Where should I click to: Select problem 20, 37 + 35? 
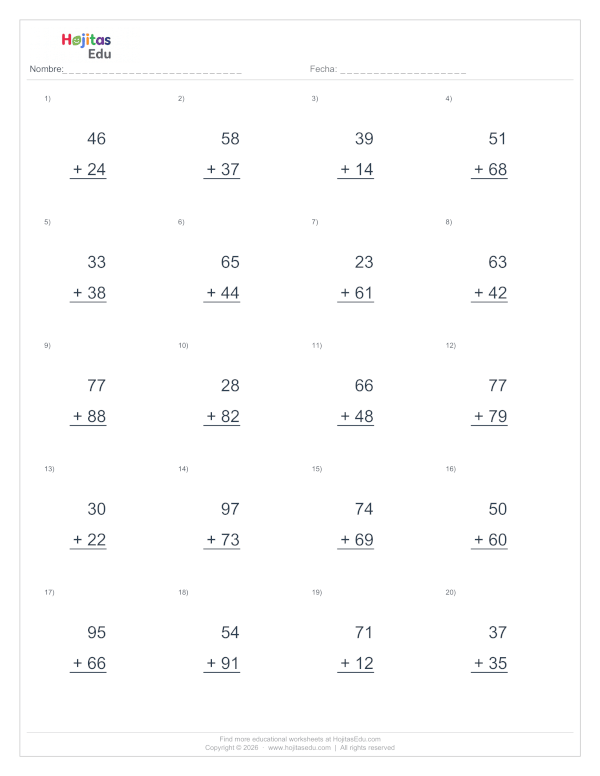pyautogui.click(x=489, y=647)
